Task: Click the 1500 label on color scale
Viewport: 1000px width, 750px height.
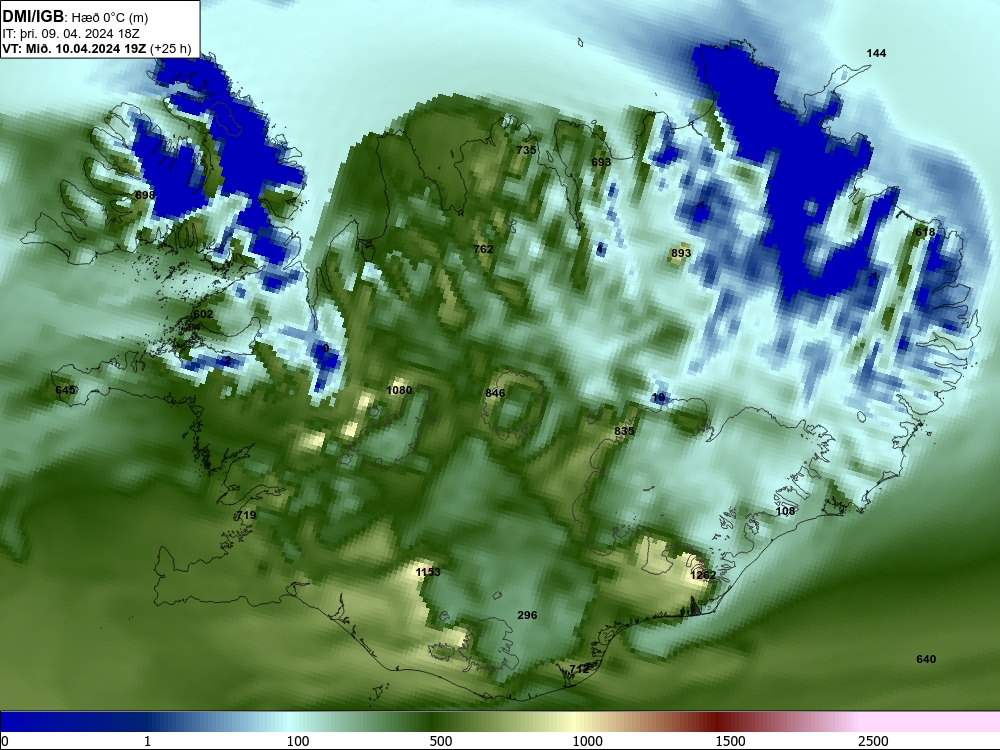Action: (x=730, y=741)
